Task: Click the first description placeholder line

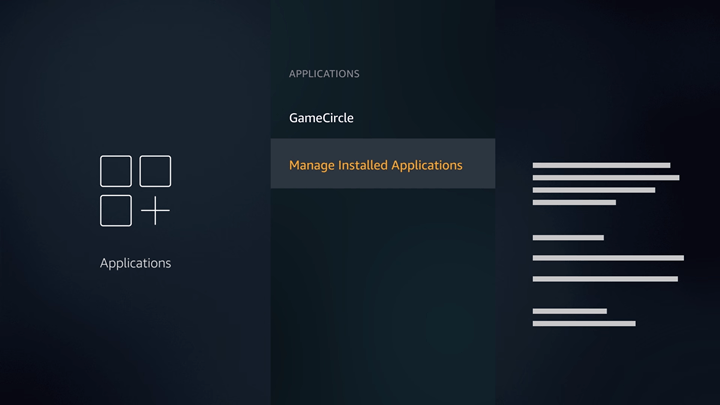Action: (601, 165)
